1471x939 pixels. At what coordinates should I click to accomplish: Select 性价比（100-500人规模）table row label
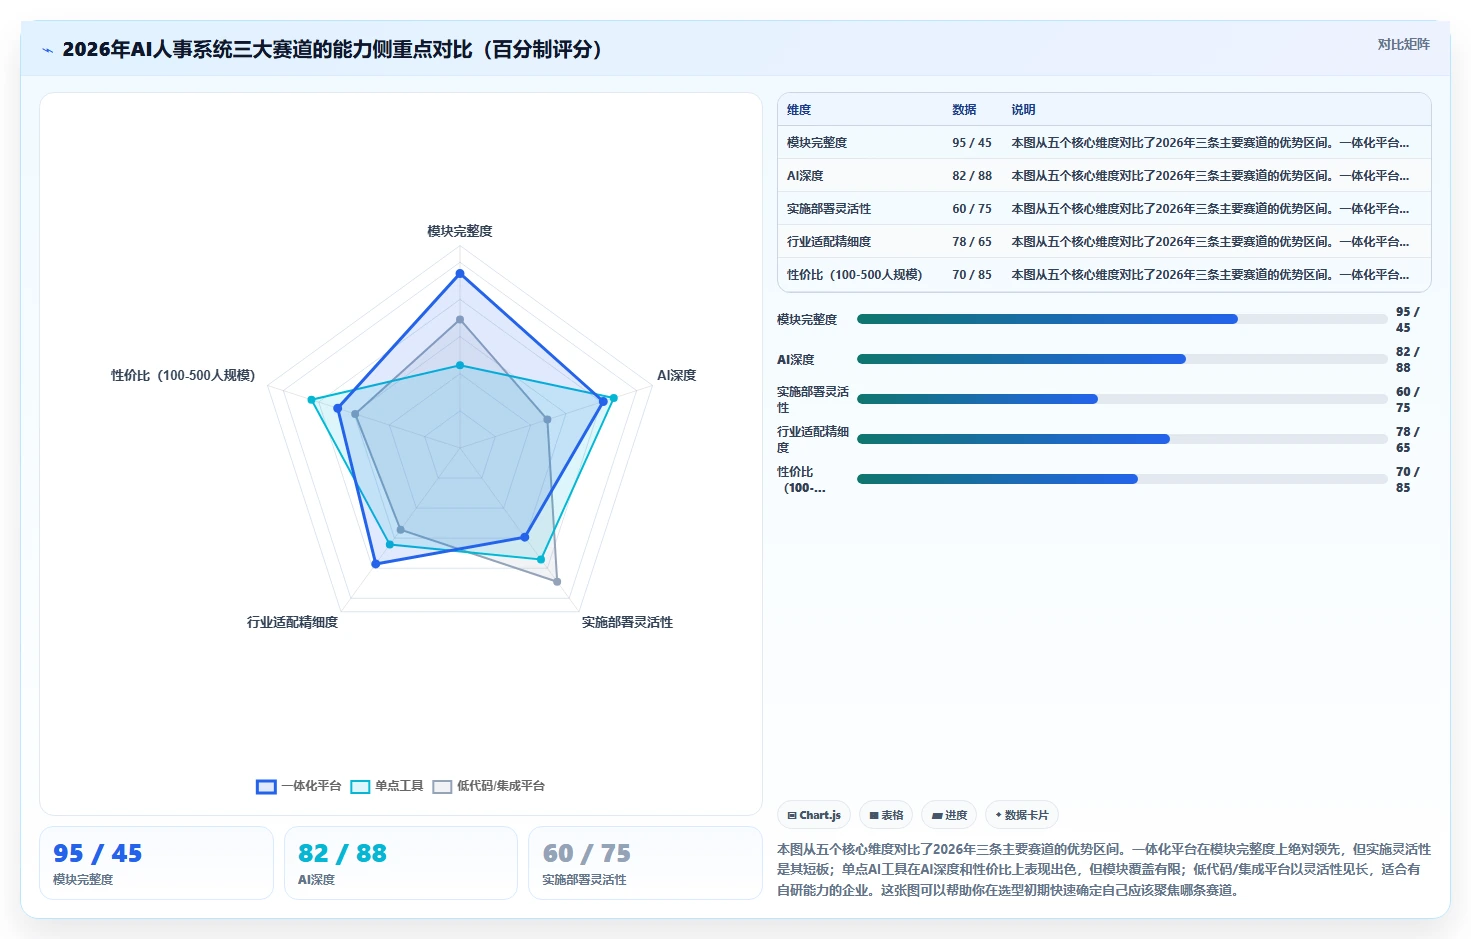click(854, 275)
